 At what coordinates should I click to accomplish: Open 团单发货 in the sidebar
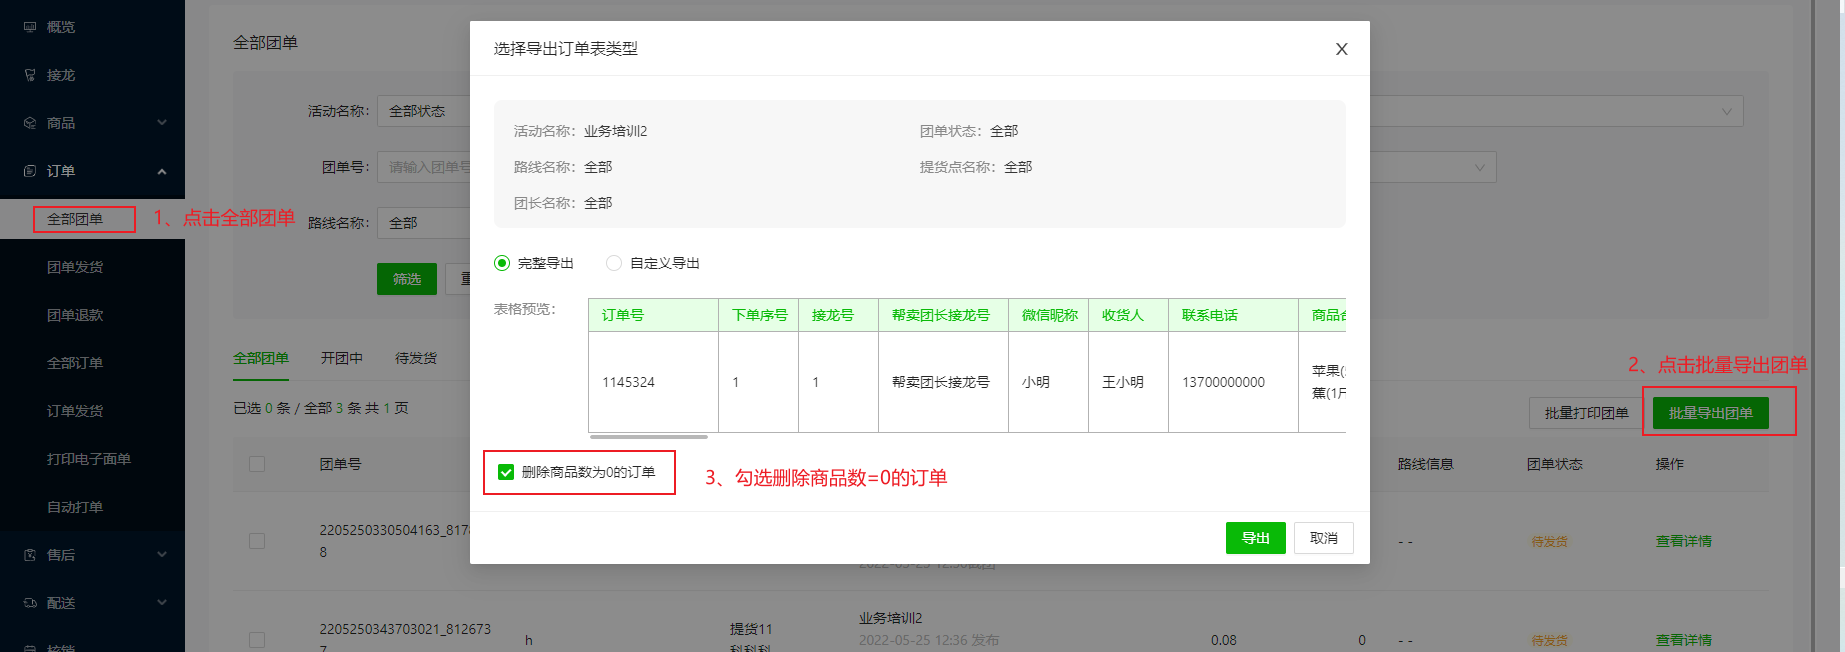(75, 267)
